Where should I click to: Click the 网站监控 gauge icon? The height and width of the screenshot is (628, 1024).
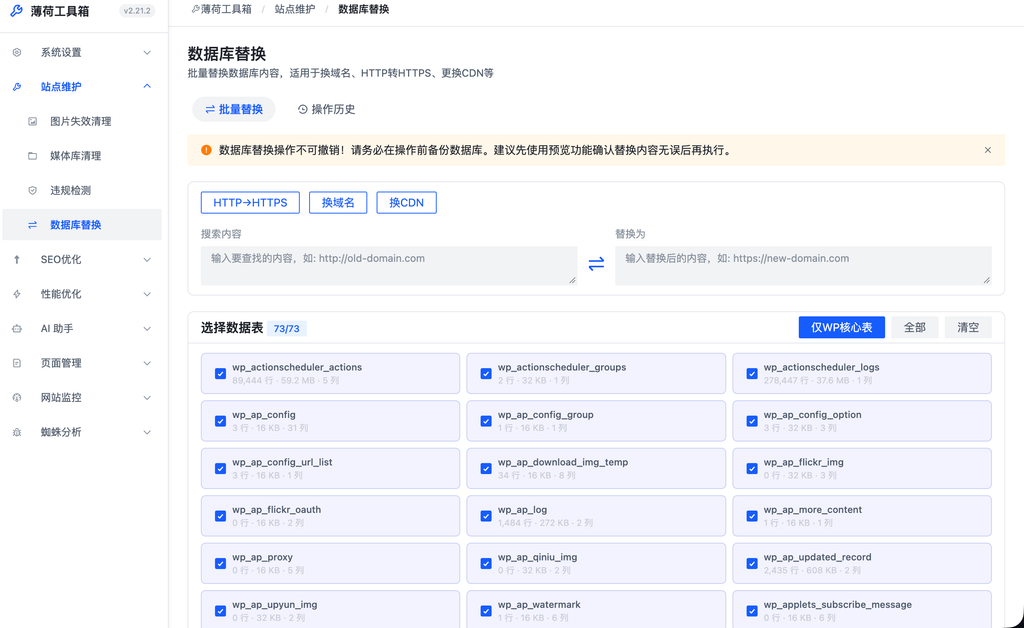17,398
